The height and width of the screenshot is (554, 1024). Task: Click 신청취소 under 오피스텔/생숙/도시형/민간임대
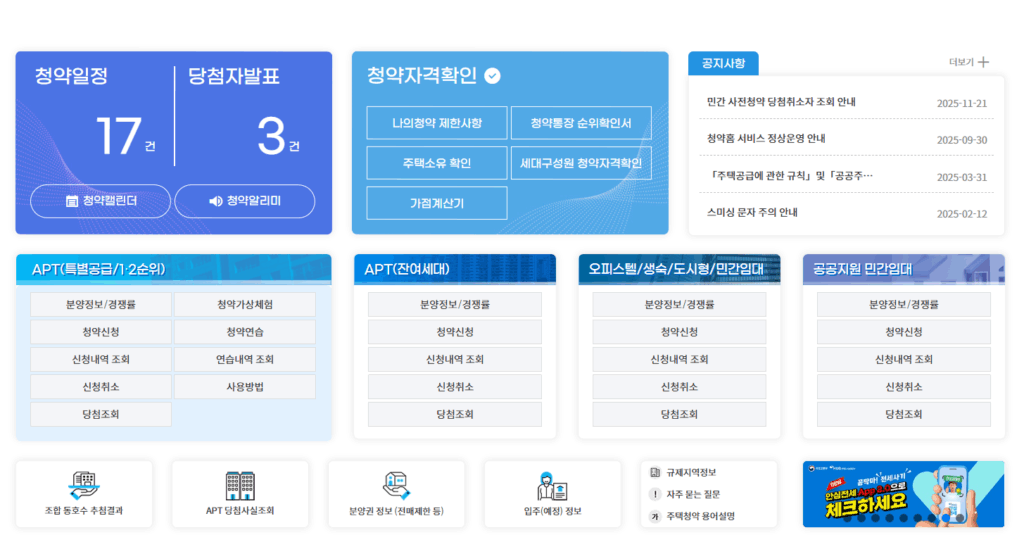coord(679,387)
